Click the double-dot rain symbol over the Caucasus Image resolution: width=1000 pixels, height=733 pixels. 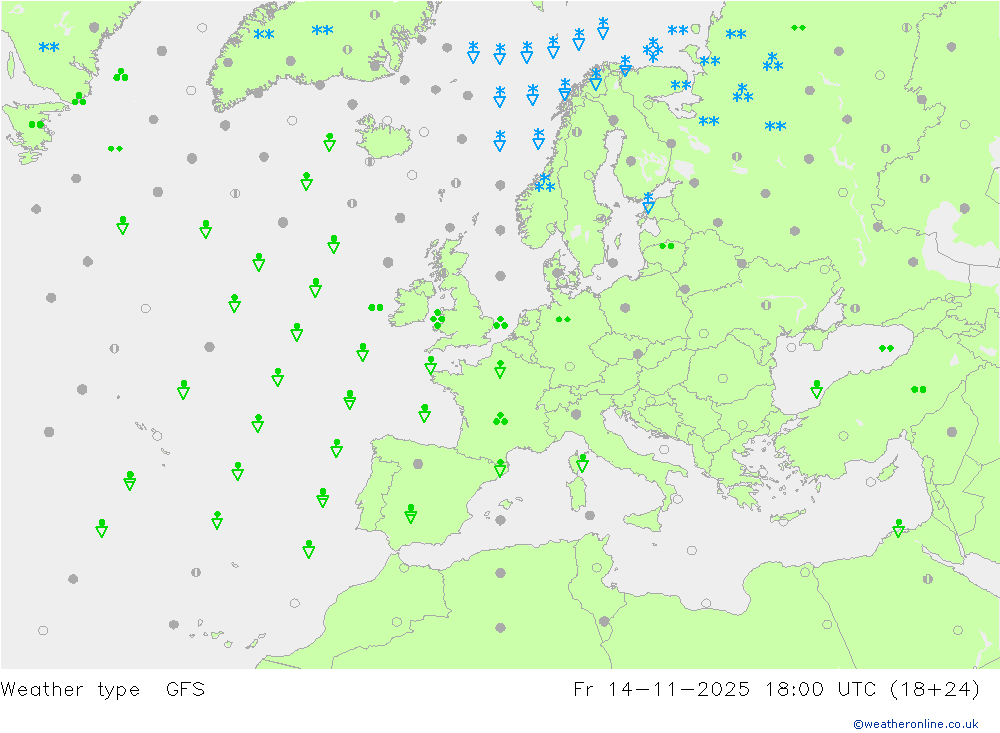tap(918, 389)
